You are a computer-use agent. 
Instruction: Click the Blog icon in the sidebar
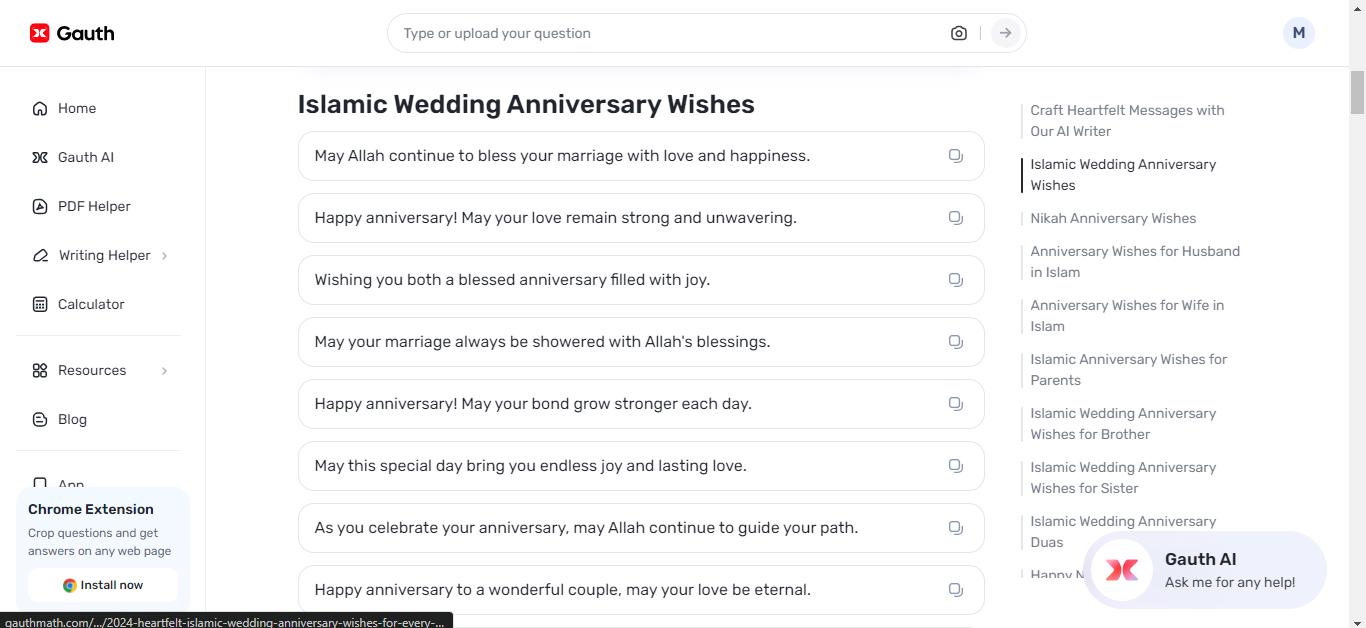(x=39, y=419)
